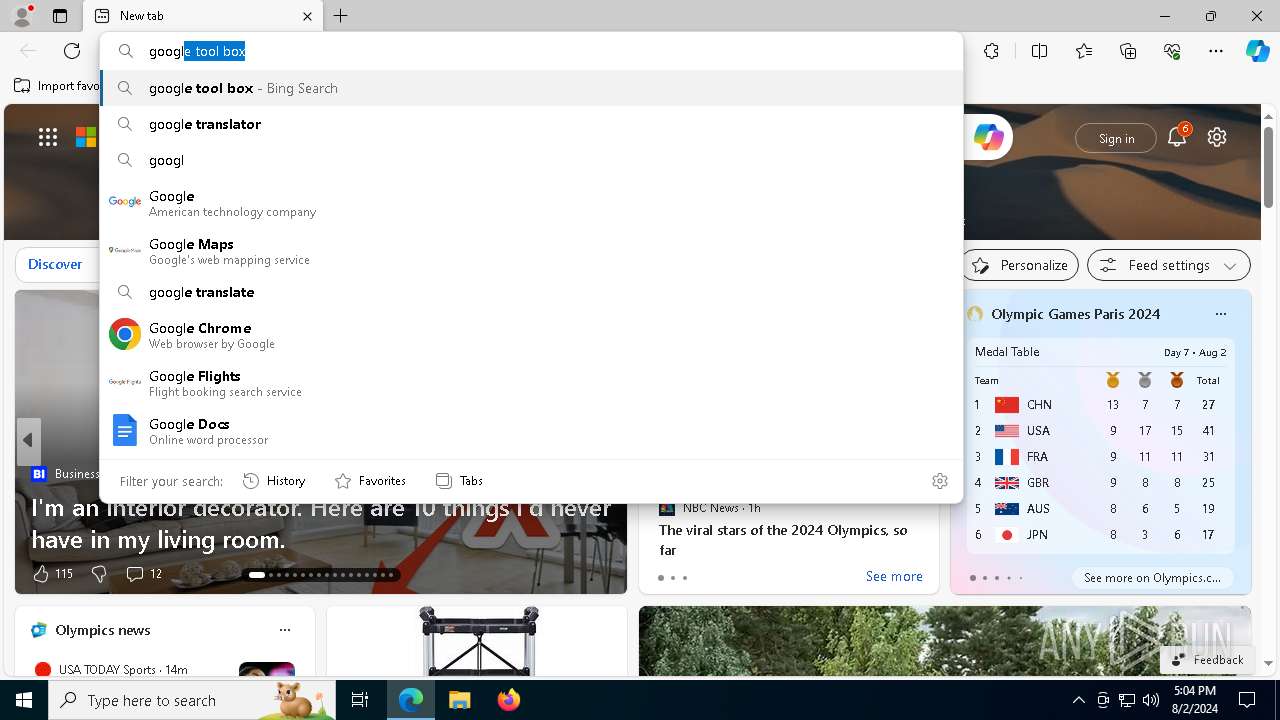Open Task View in taskbar

tap(360, 700)
